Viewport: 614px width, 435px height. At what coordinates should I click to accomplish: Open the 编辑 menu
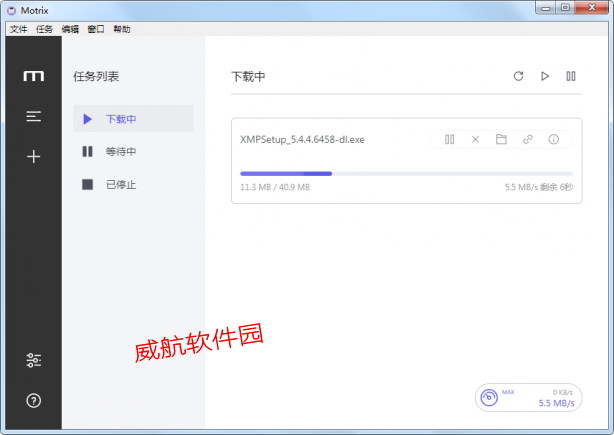70,29
